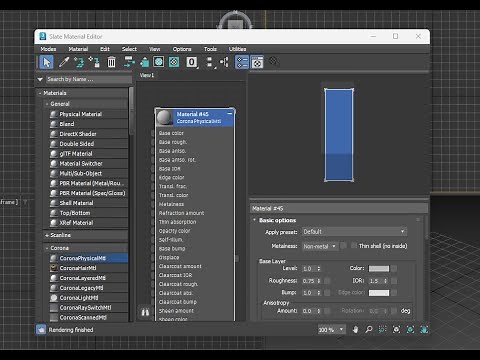Open the Material menu
480x360 pixels.
[x=78, y=49]
